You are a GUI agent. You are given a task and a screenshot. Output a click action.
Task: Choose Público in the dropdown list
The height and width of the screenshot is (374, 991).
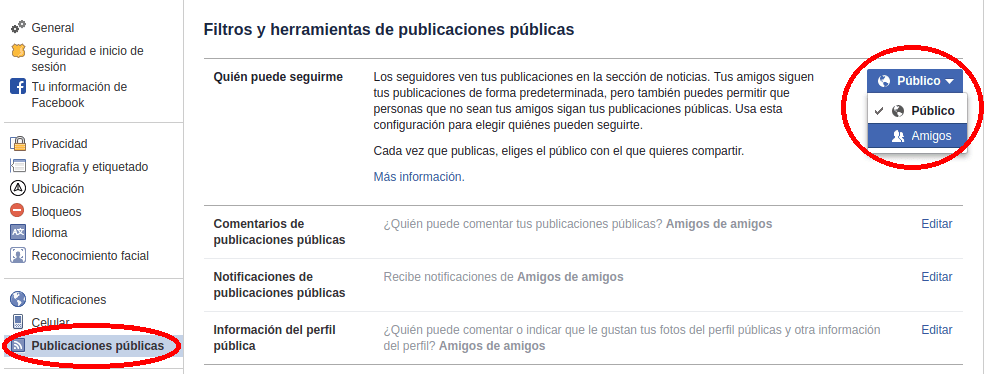point(917,111)
